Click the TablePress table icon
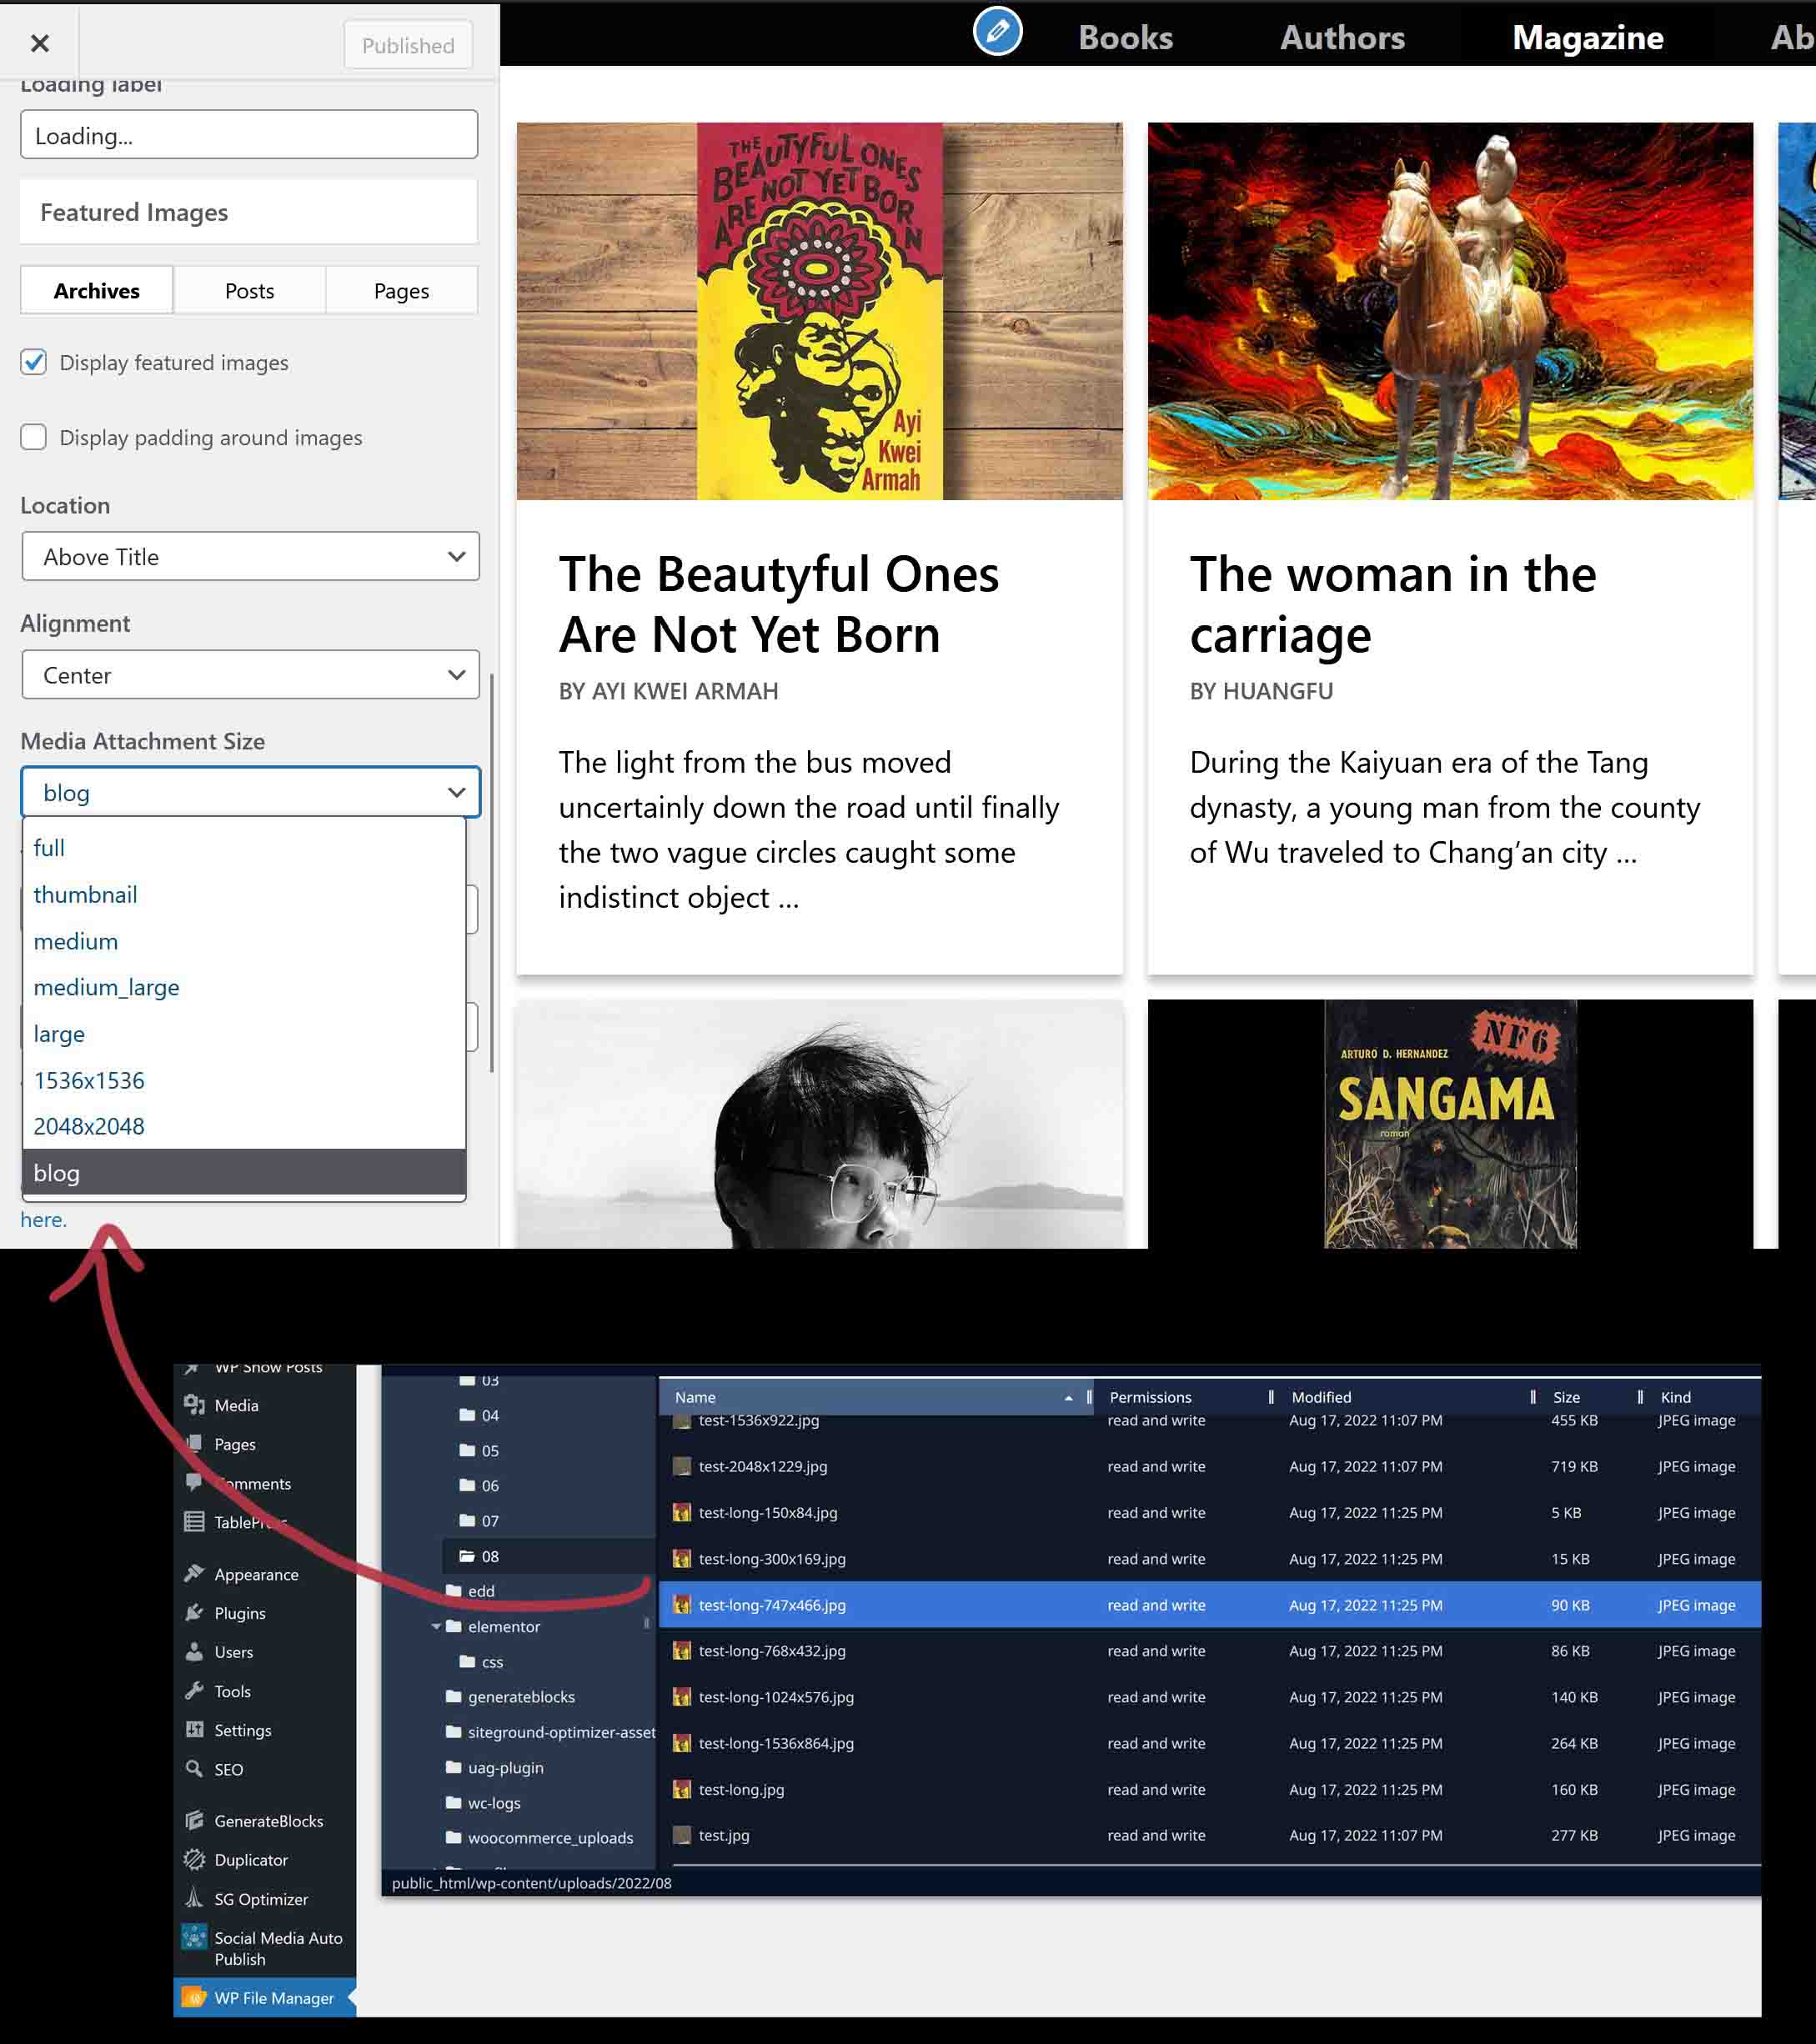 196,1522
